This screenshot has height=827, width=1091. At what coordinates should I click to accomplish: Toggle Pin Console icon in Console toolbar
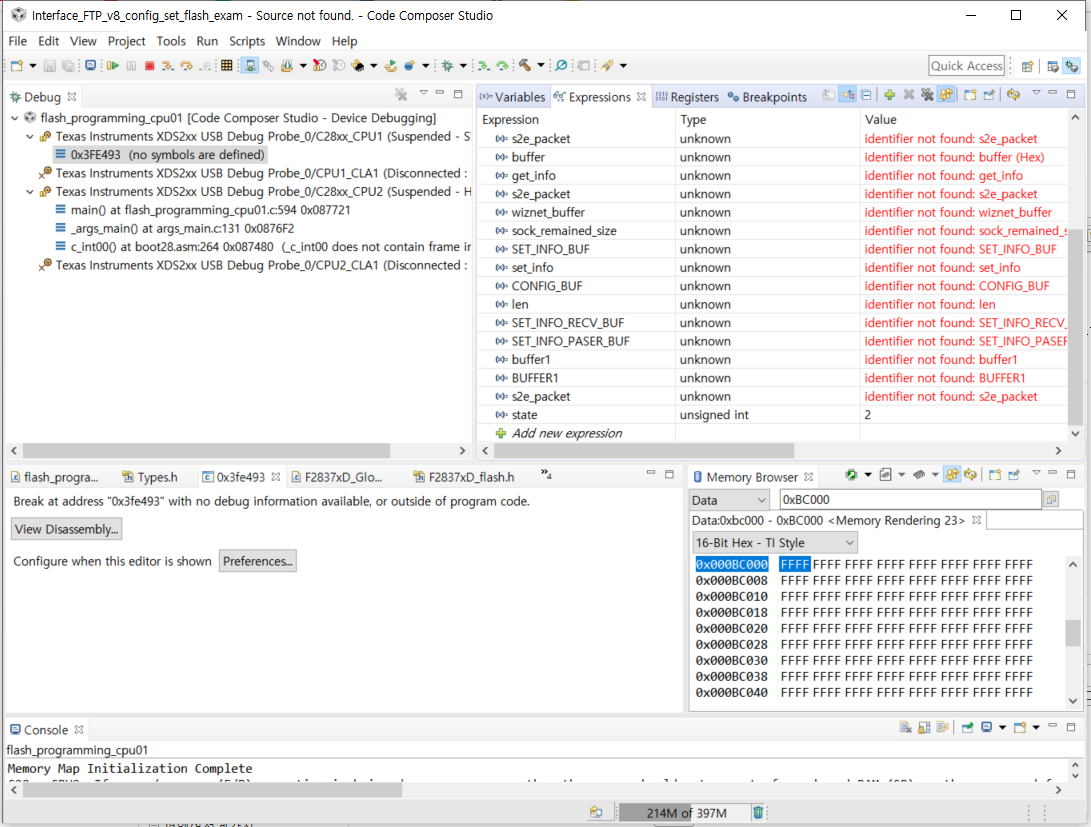pos(967,728)
